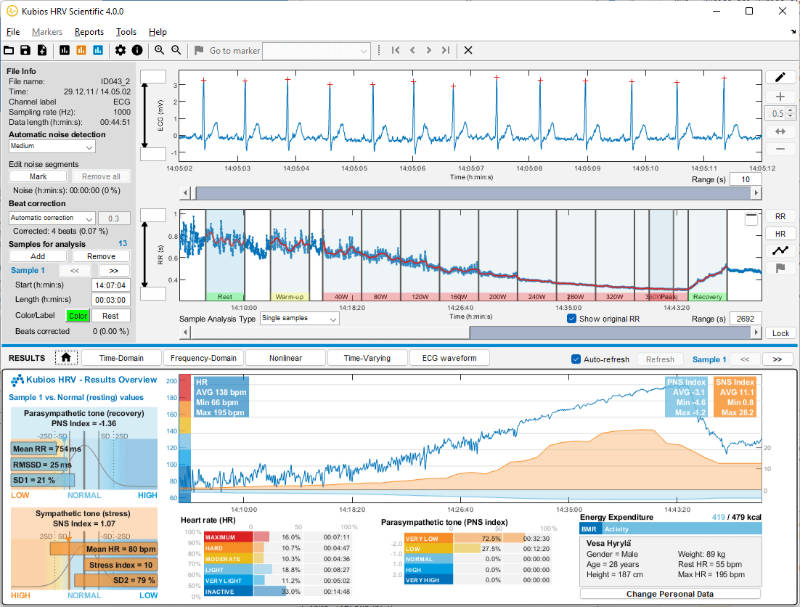Open the File menu

point(13,32)
